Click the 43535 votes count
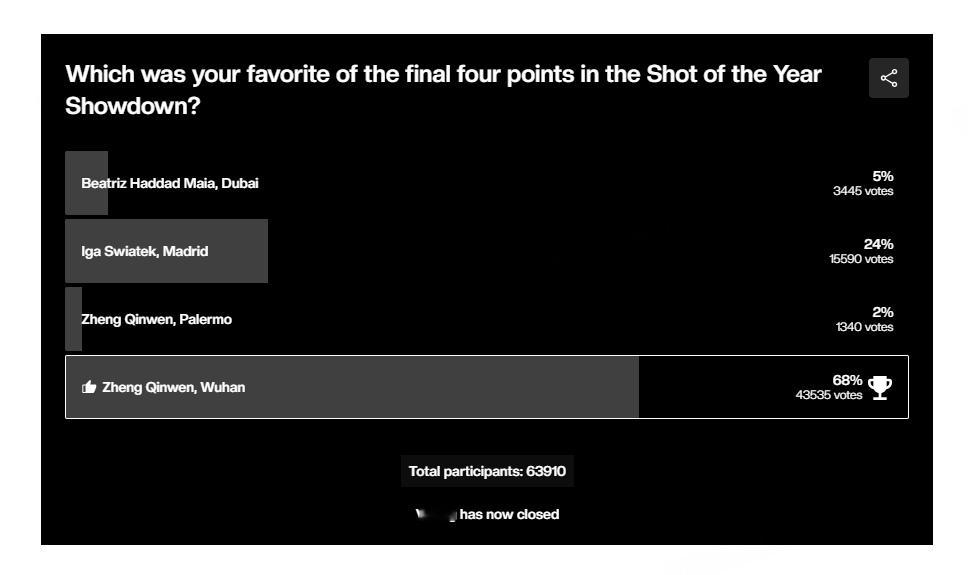 [x=828, y=395]
